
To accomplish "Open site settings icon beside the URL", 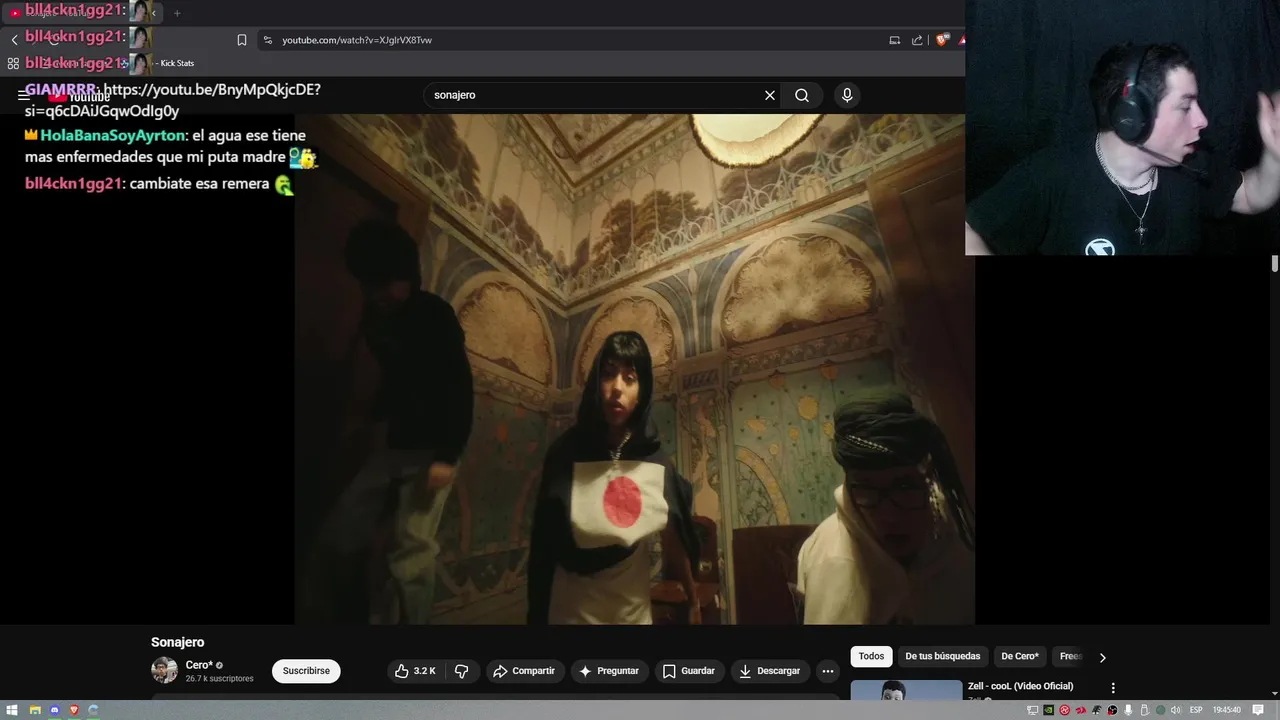I will [x=268, y=40].
